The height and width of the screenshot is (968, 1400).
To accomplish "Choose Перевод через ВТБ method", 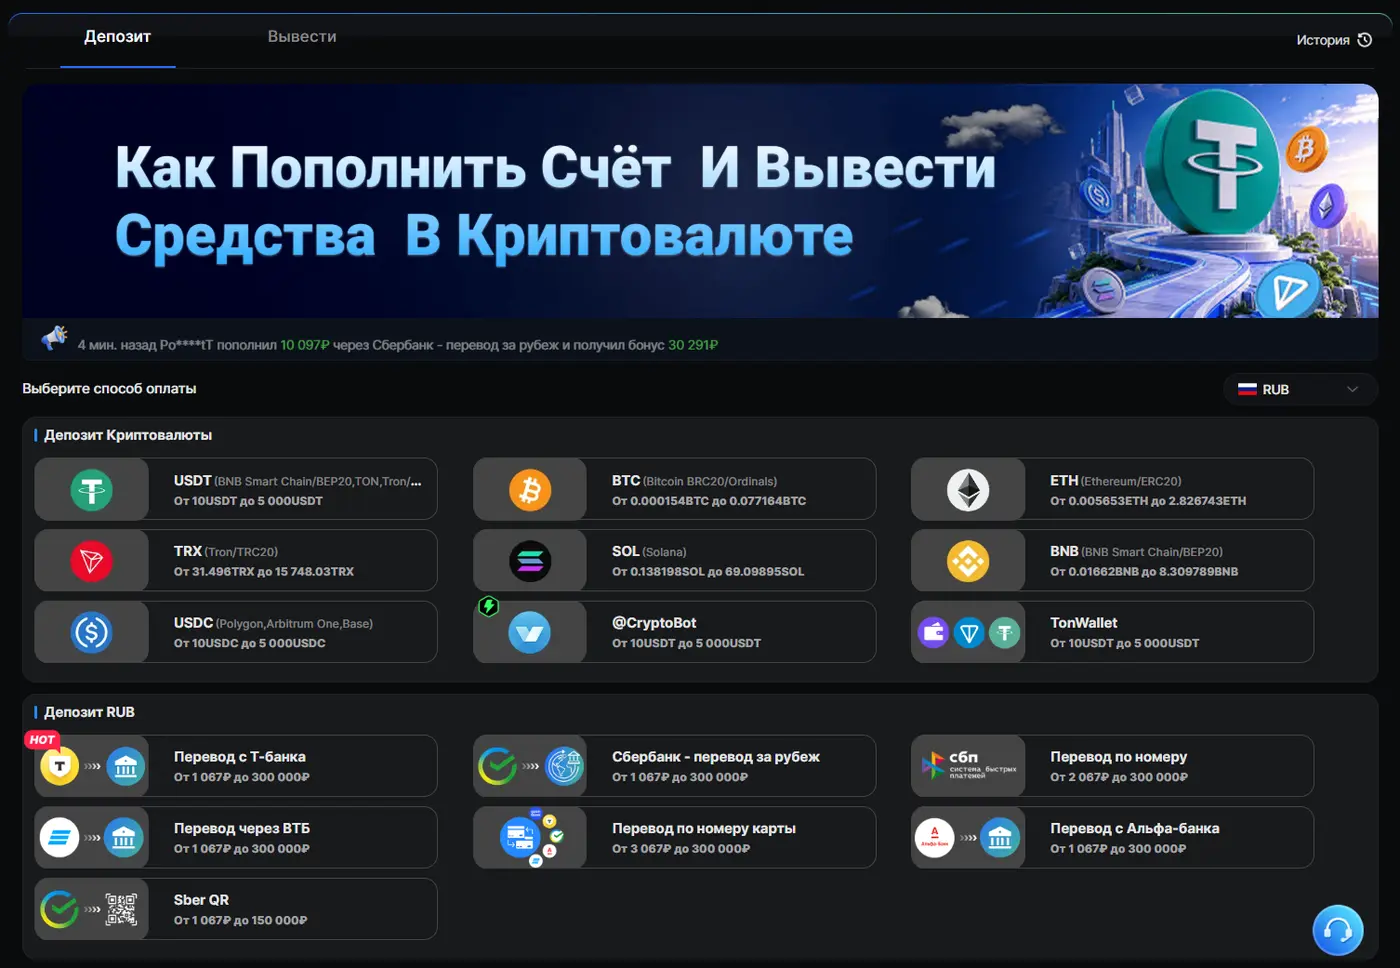I will point(236,838).
